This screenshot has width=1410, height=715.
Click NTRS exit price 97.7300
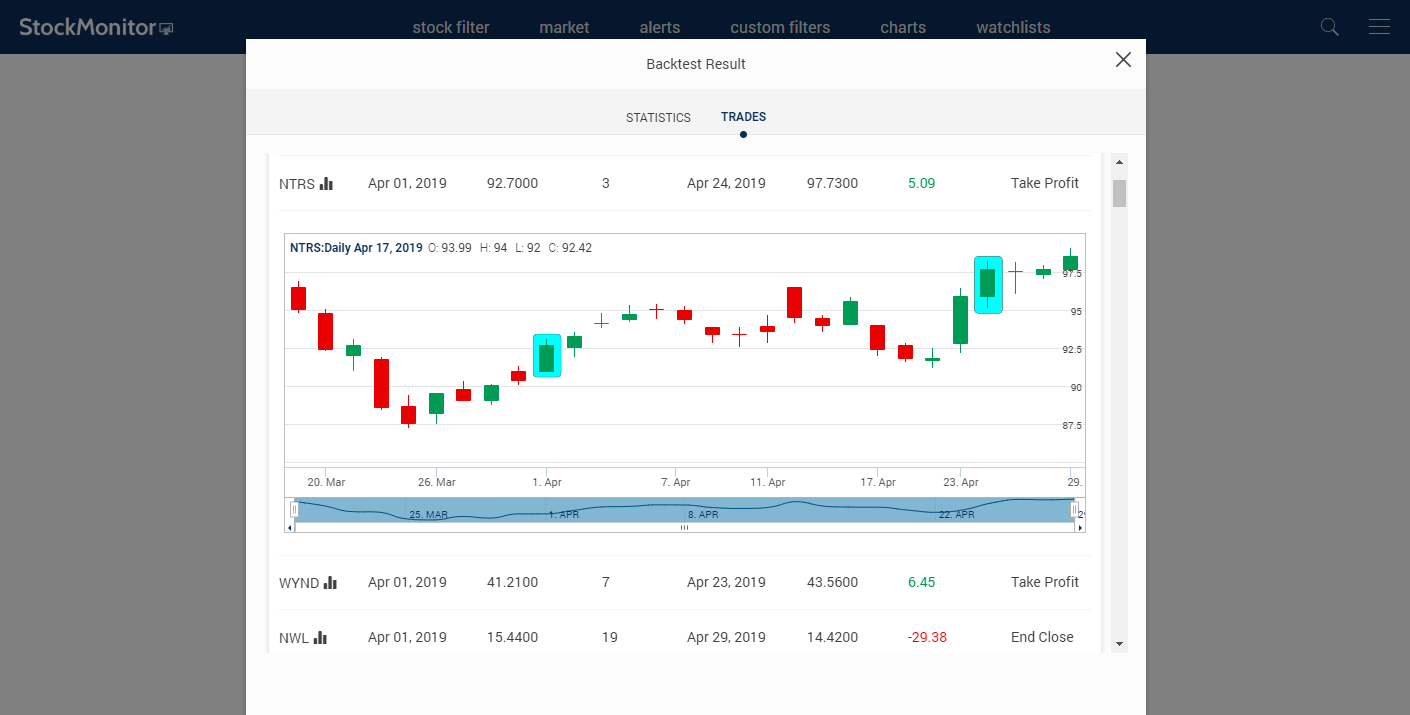[x=832, y=183]
